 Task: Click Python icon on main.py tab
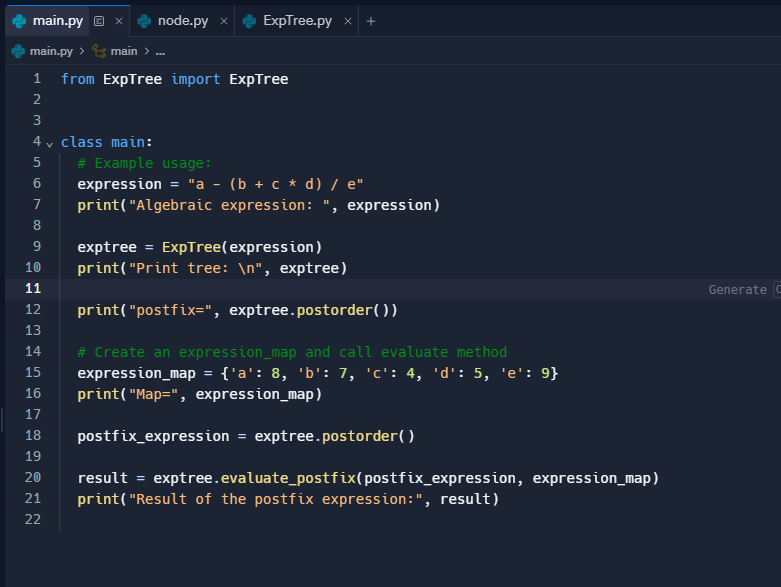click(19, 21)
